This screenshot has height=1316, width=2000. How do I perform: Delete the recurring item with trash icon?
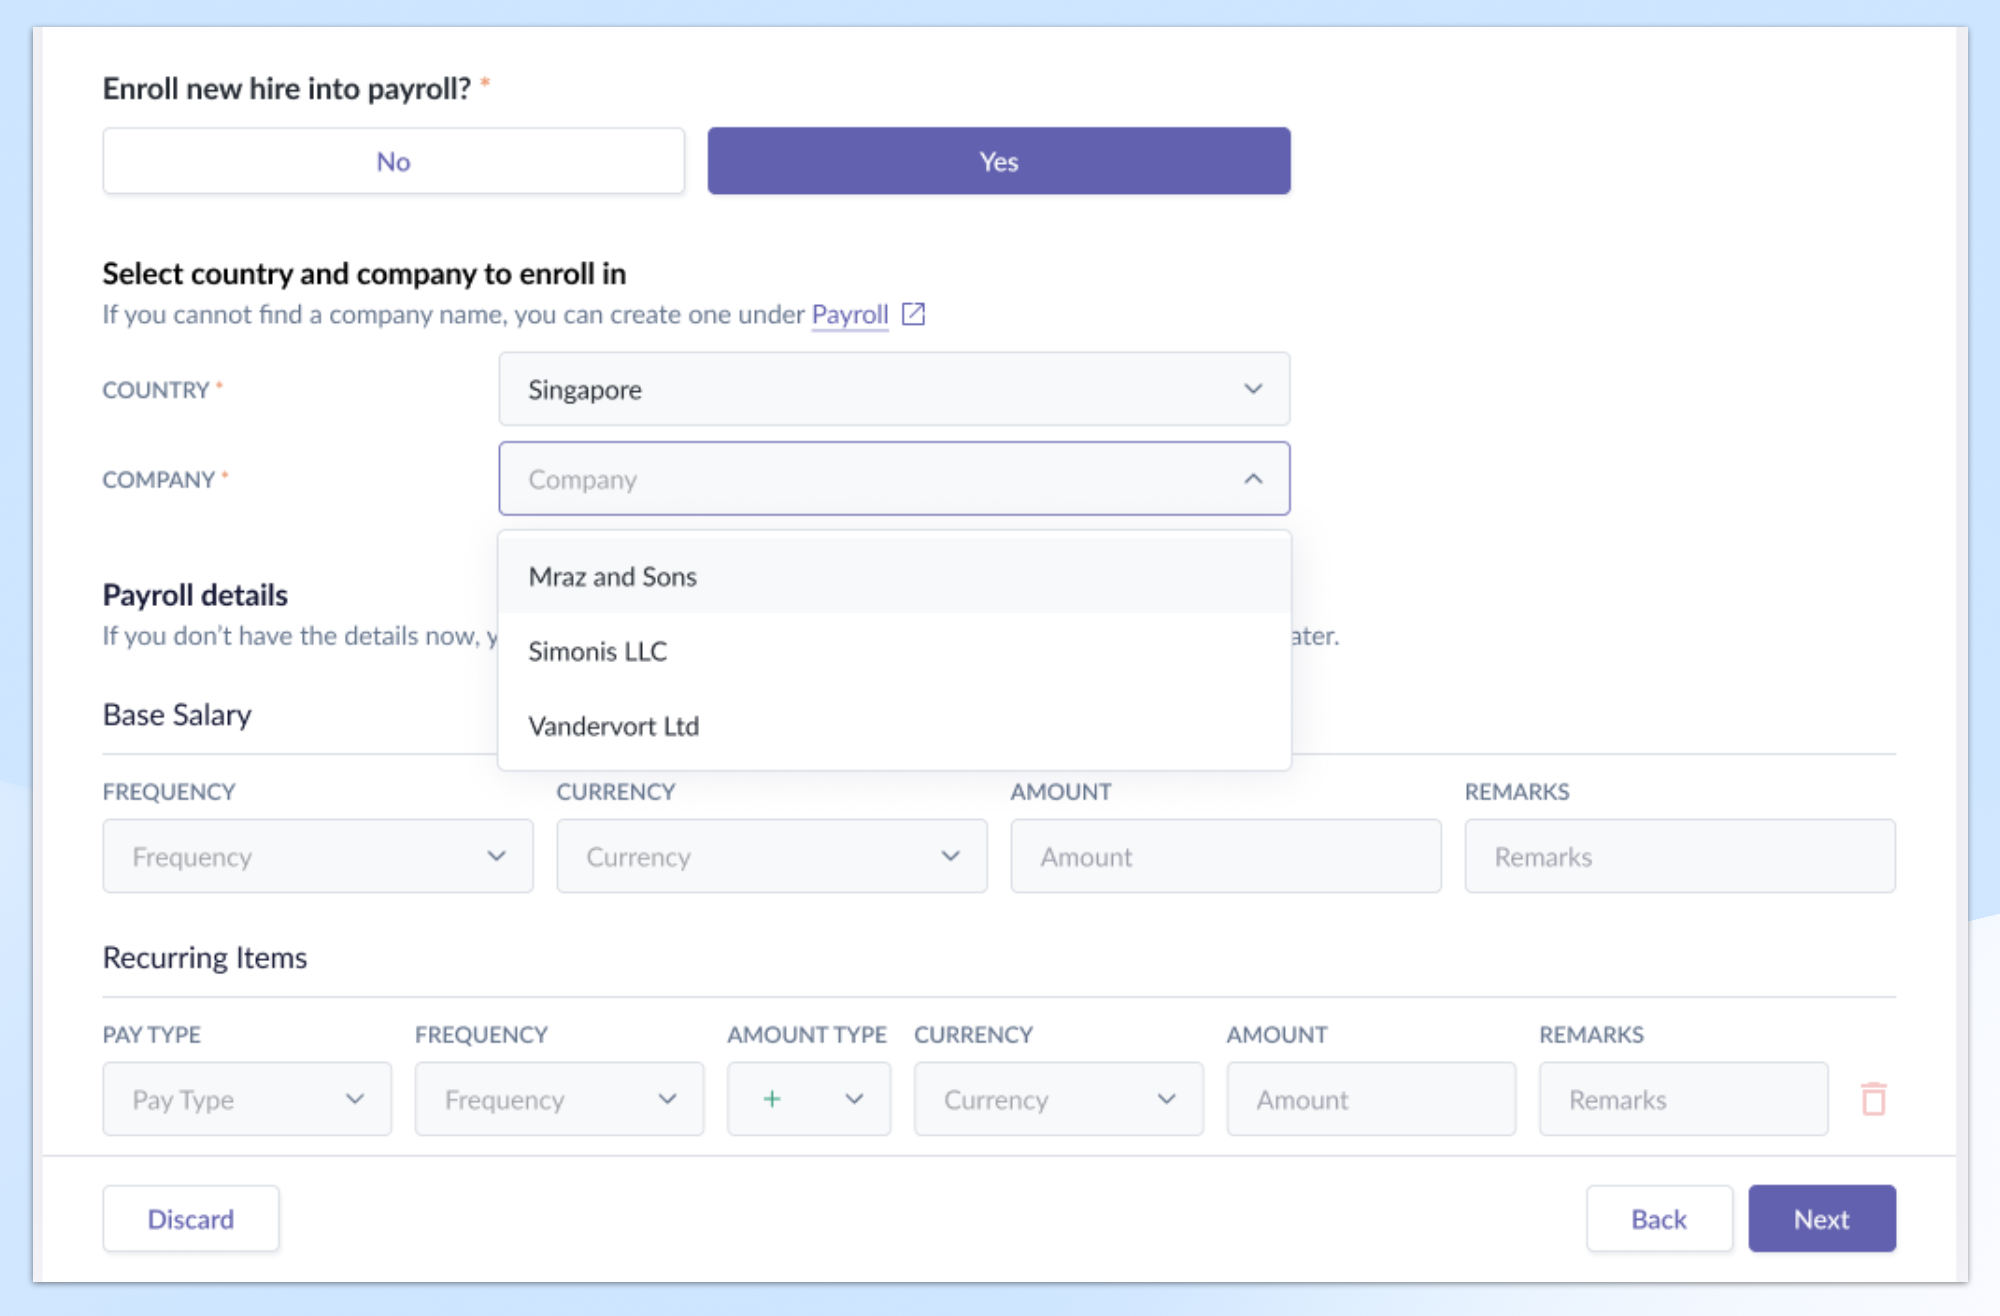point(1874,1099)
